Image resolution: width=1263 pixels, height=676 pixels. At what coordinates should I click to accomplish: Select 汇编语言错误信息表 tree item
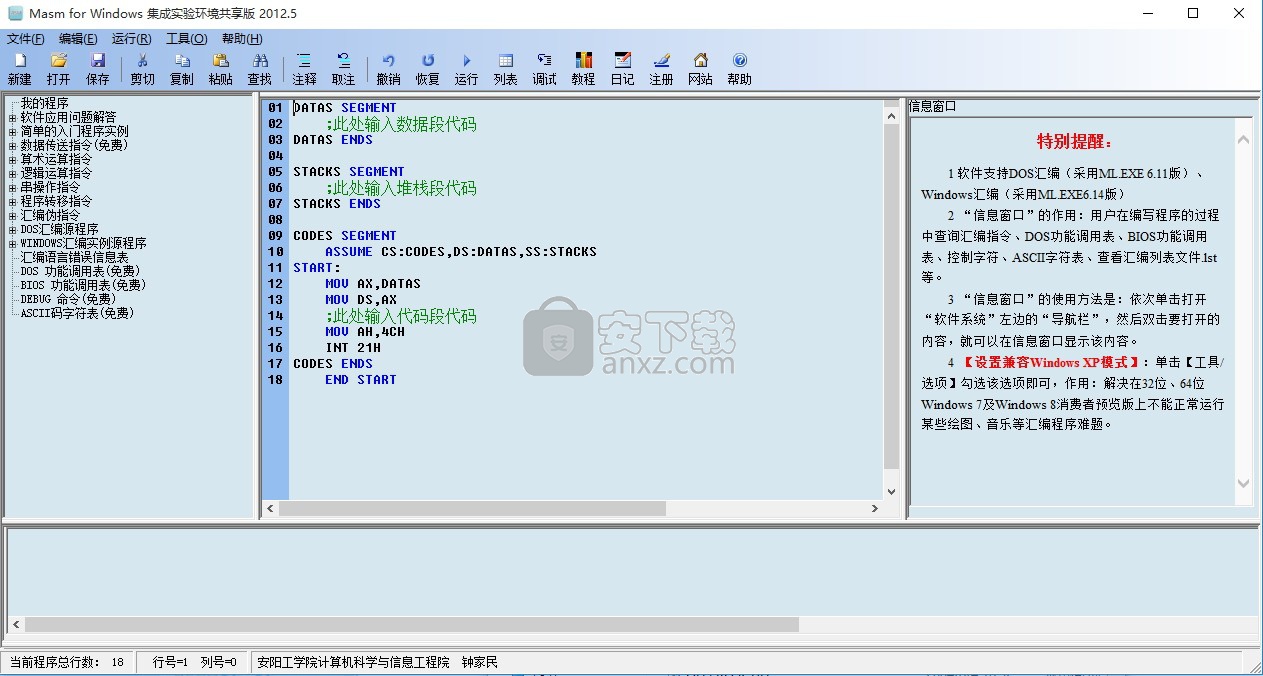[75, 257]
